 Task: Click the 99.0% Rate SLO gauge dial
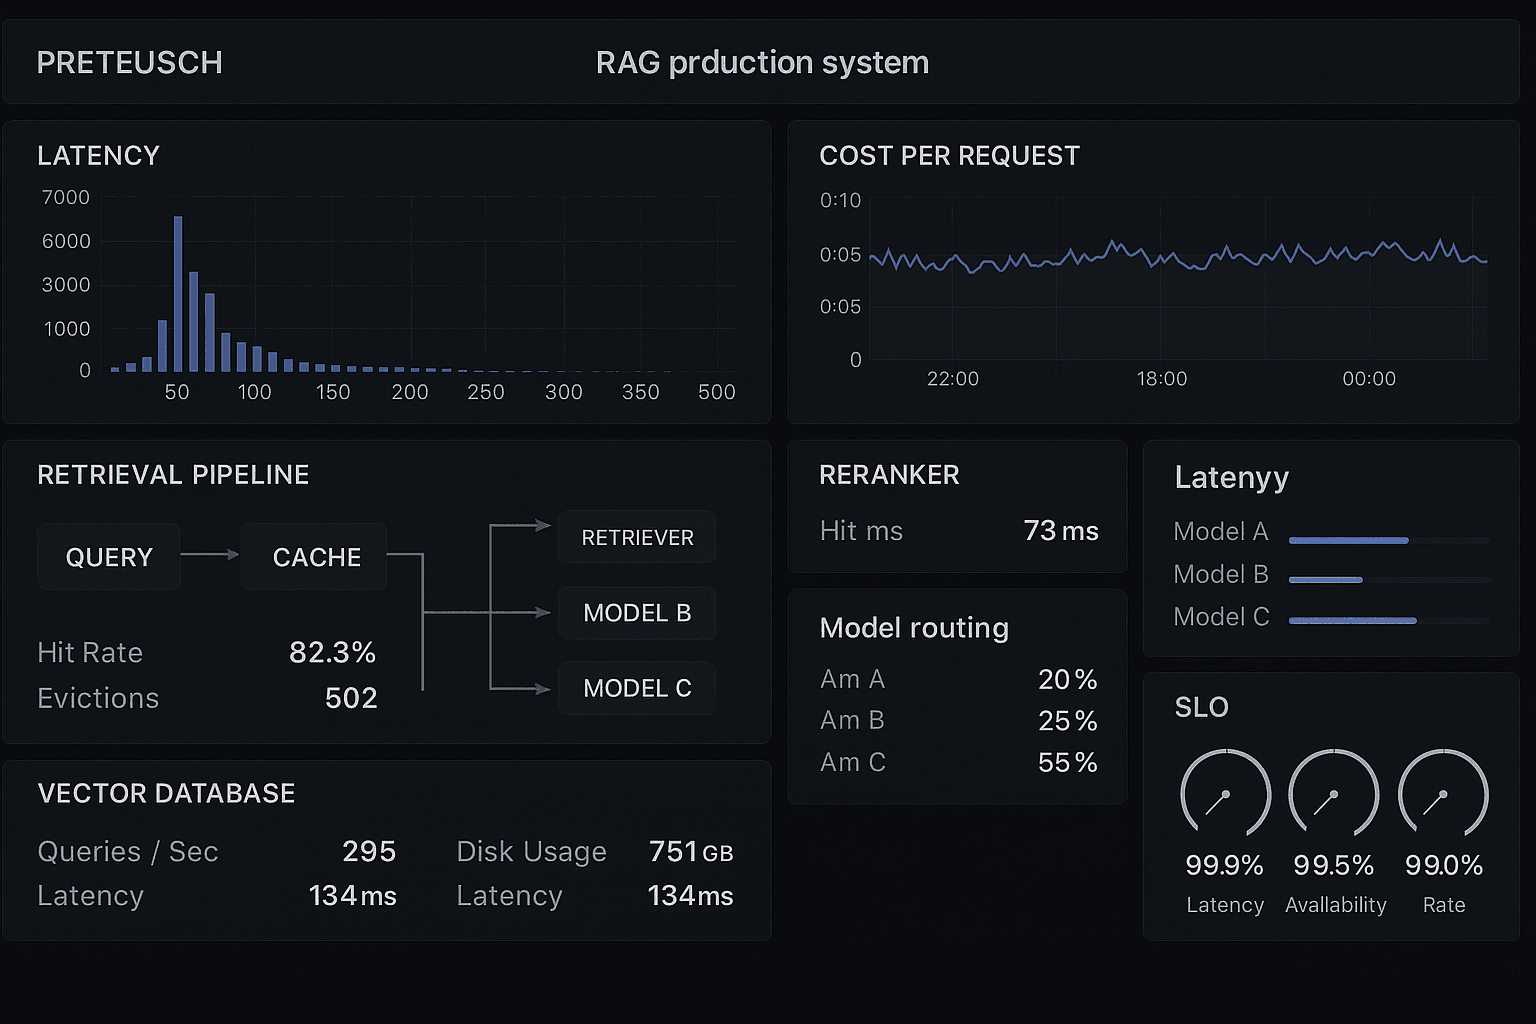(x=1443, y=794)
